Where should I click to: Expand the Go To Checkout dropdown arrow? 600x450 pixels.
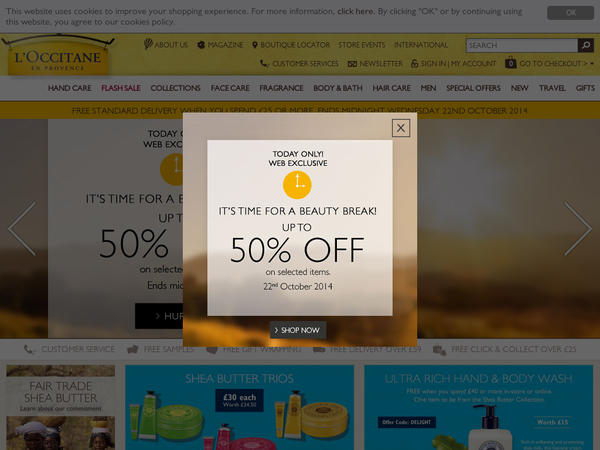tap(592, 64)
